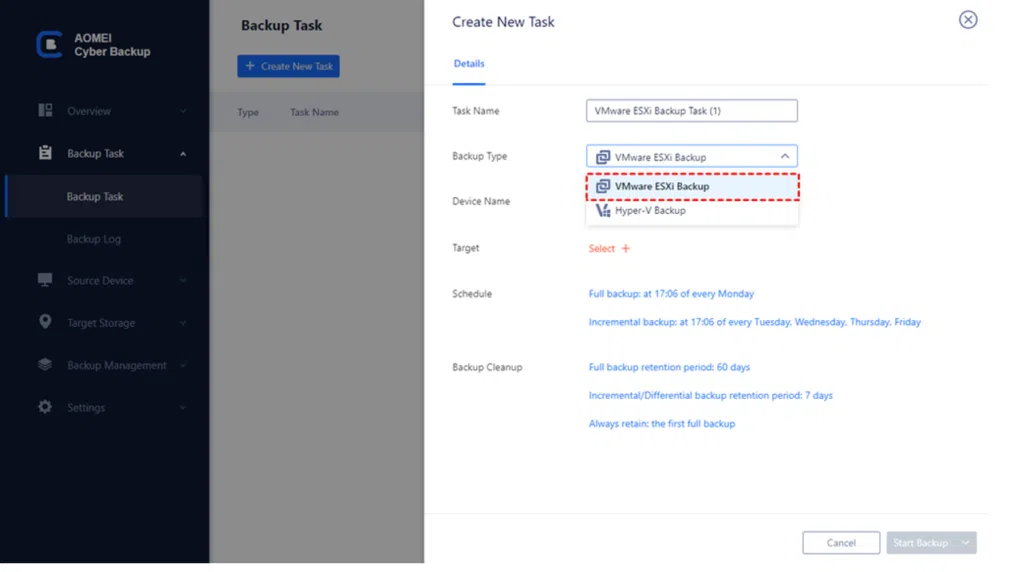Open the Incremental backup schedule link
This screenshot has width=1021, height=572.
(x=755, y=322)
